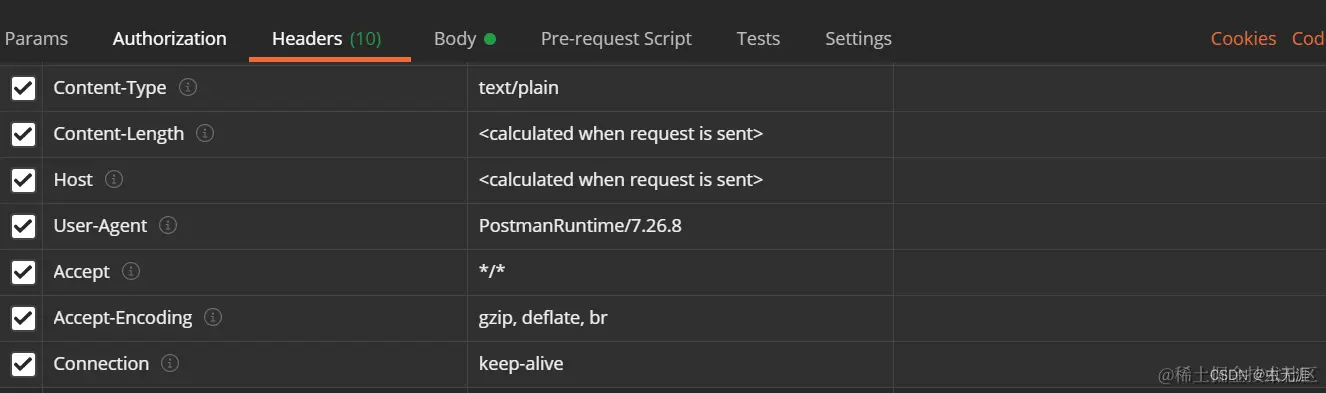Select the text/plain value field
The height and width of the screenshot is (393, 1326).
680,88
